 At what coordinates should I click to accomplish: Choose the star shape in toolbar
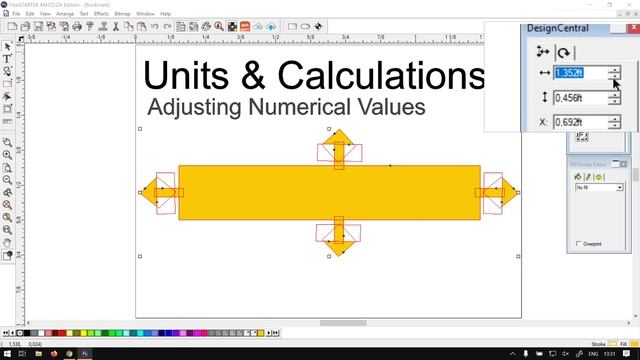click(318, 27)
